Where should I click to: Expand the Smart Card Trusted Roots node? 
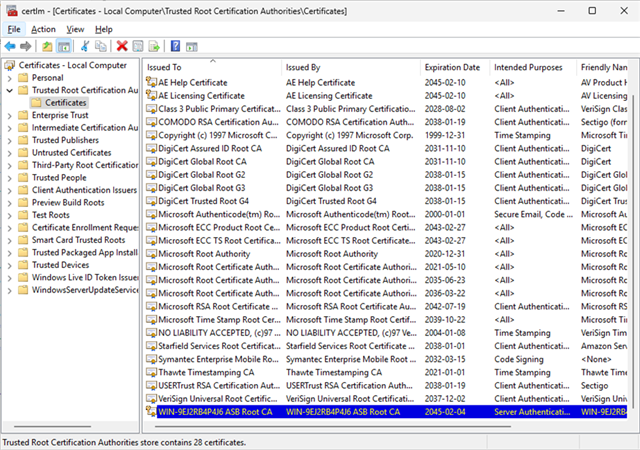pos(10,241)
